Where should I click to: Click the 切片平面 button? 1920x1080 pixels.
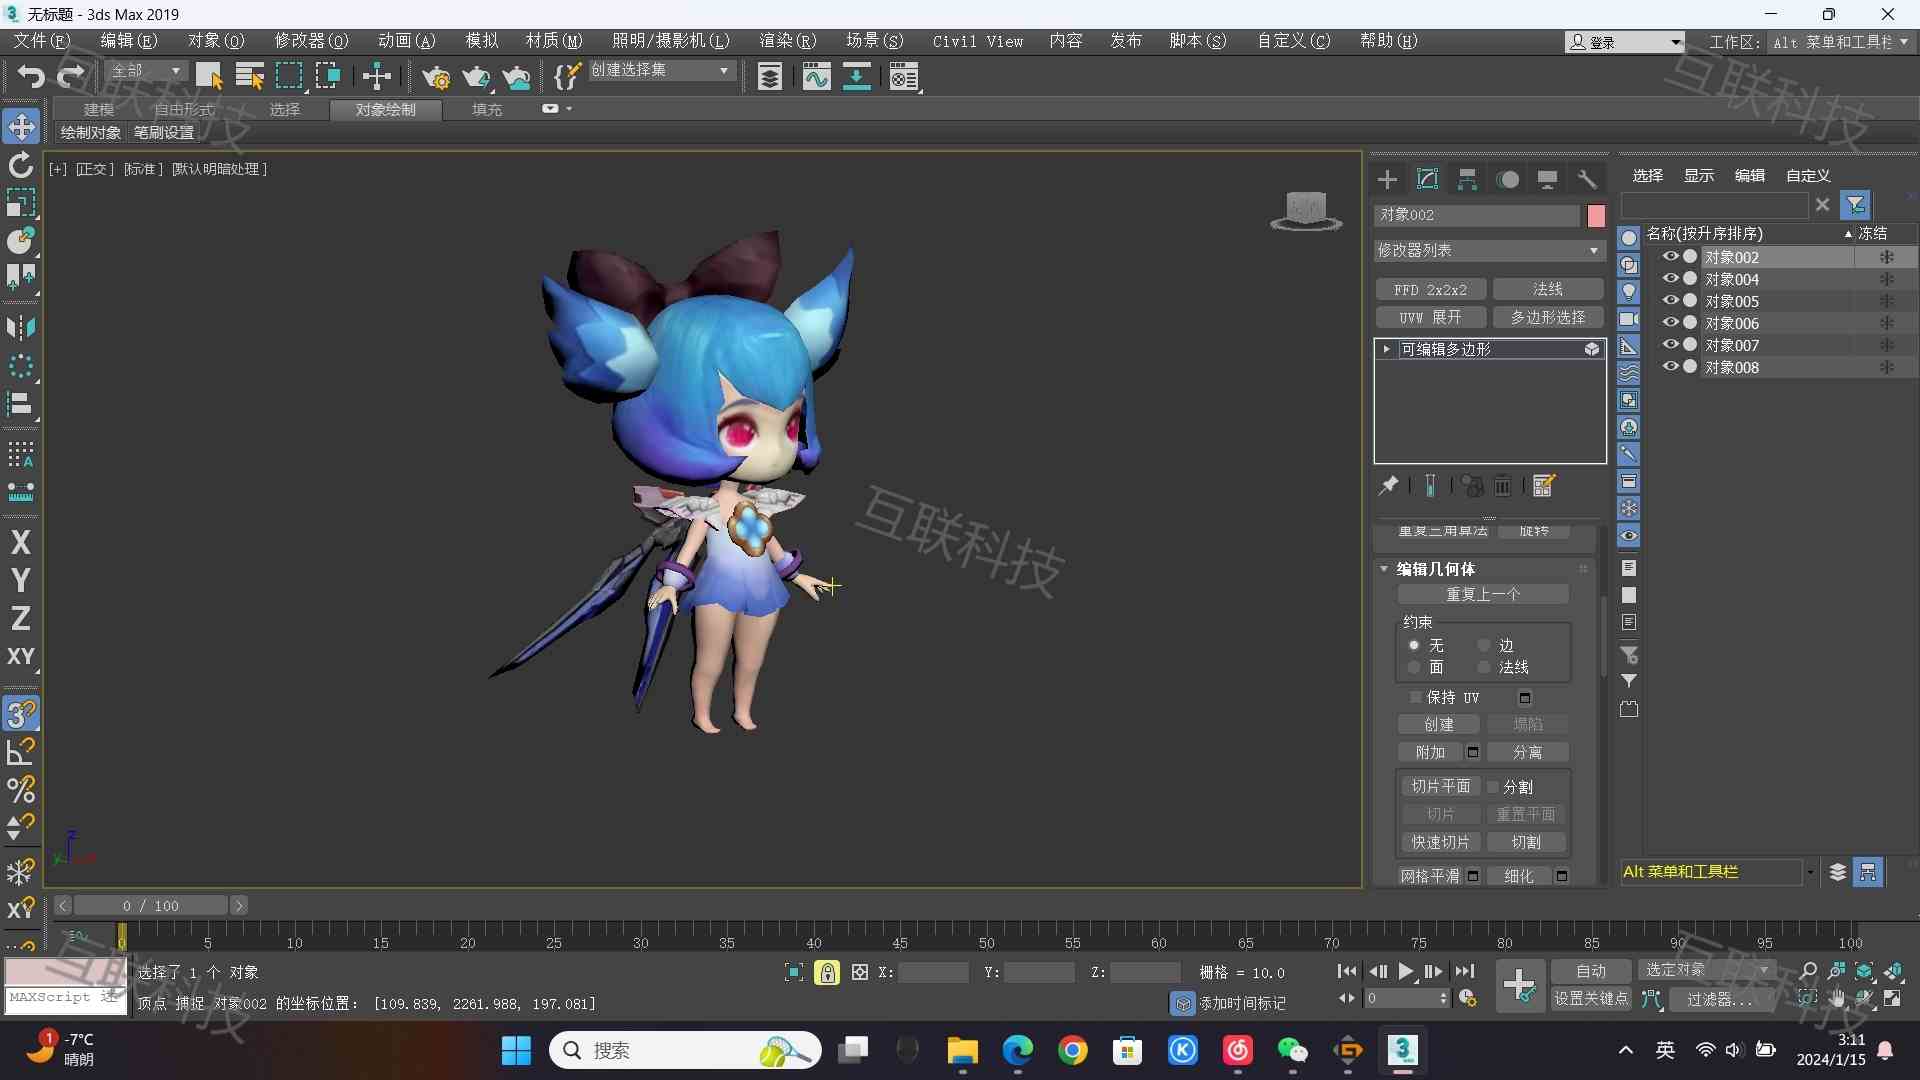(1441, 786)
